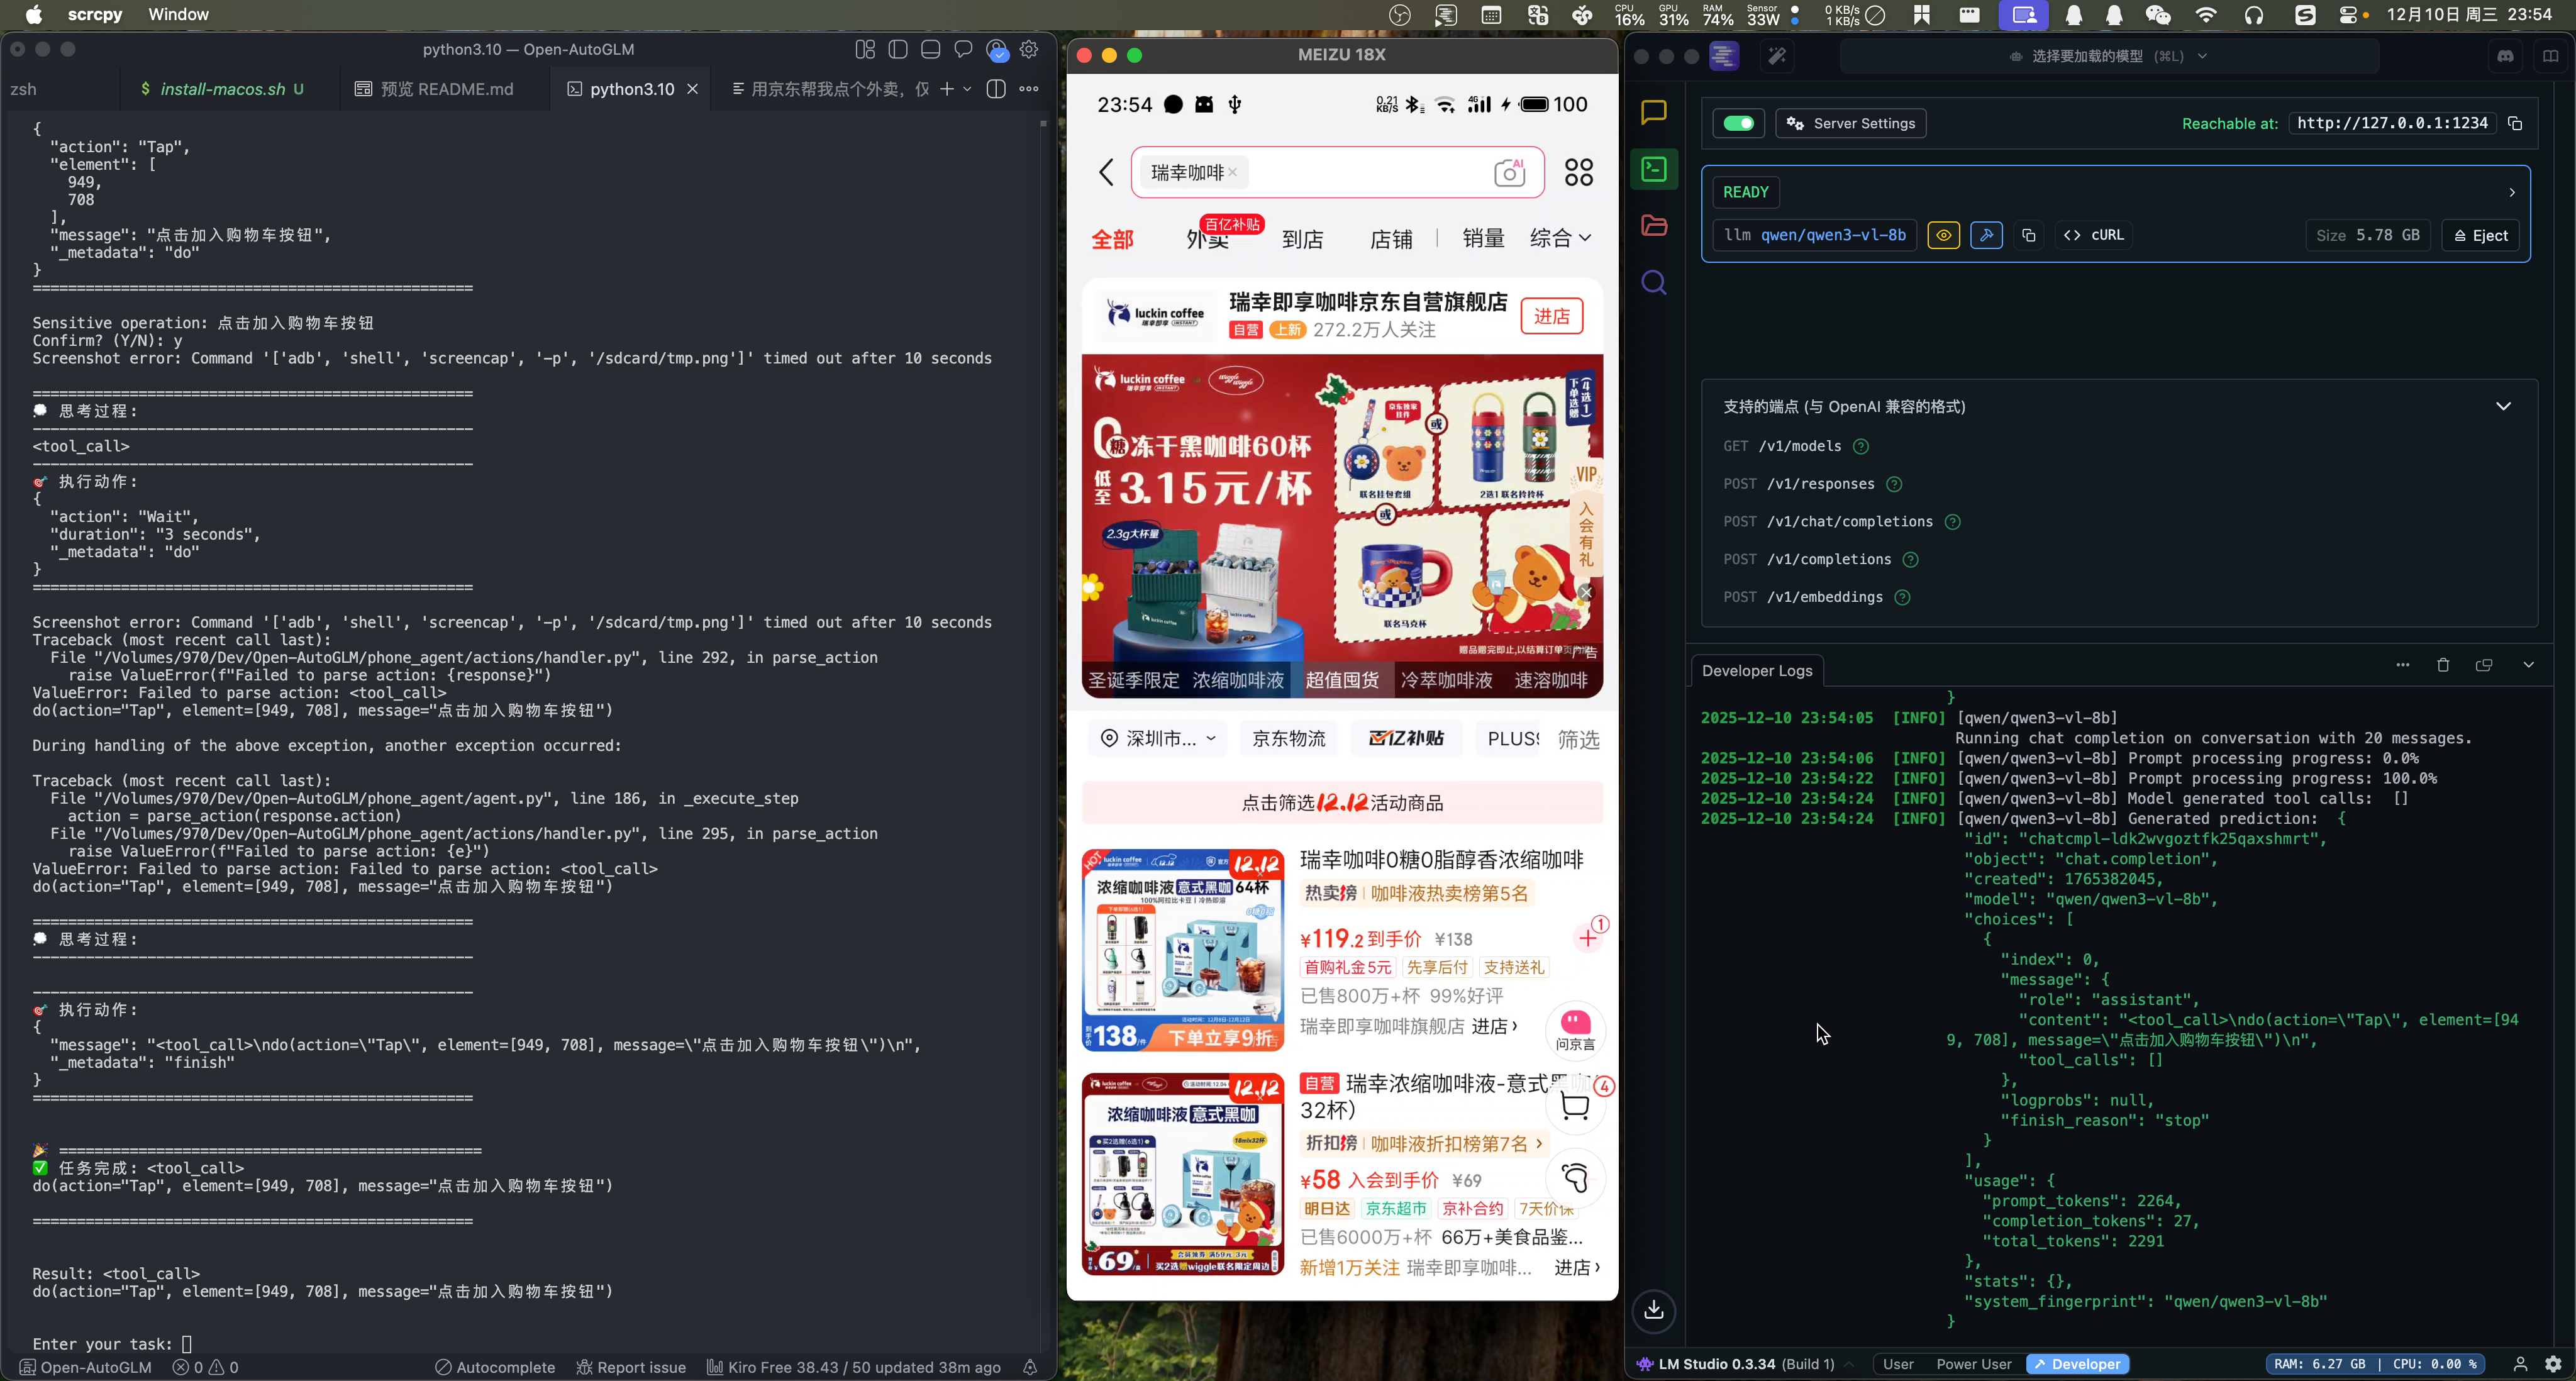Tap the shopping cart floating icon
This screenshot has height=1381, width=2576.
1575,1106
